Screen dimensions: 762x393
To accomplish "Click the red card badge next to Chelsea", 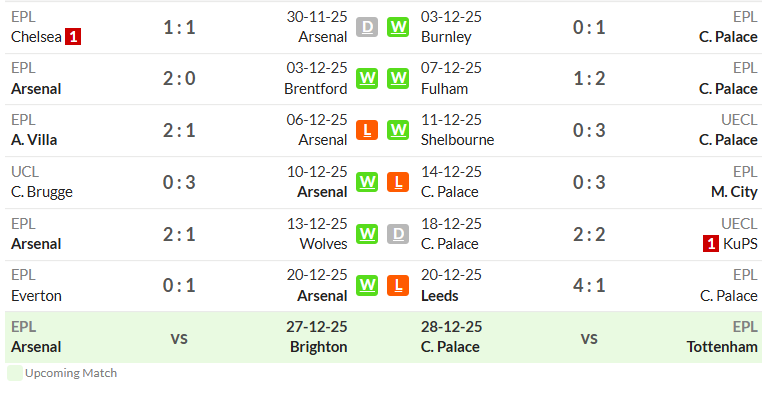I will 73,37.
